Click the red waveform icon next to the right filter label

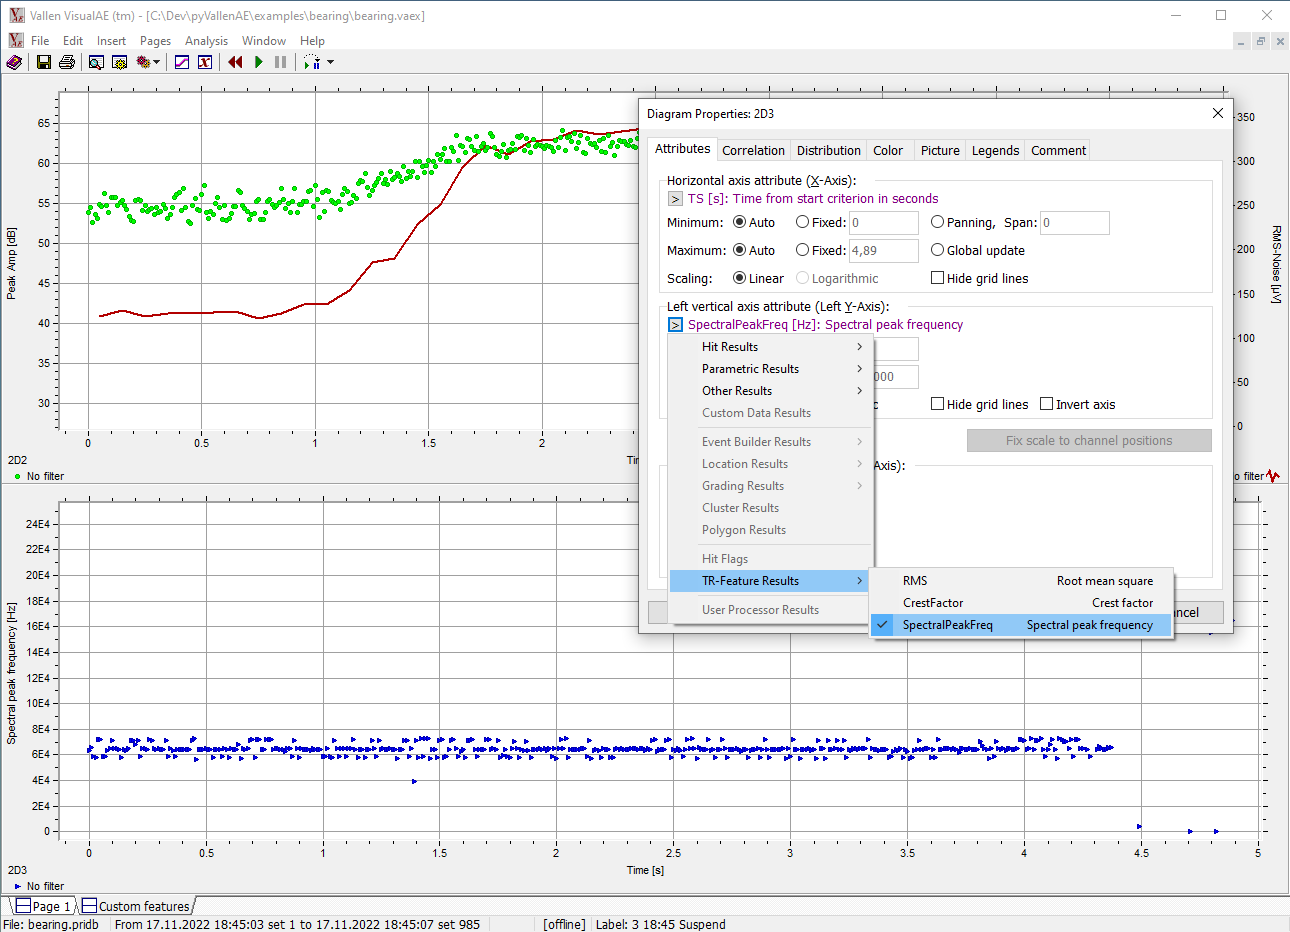tap(1273, 476)
